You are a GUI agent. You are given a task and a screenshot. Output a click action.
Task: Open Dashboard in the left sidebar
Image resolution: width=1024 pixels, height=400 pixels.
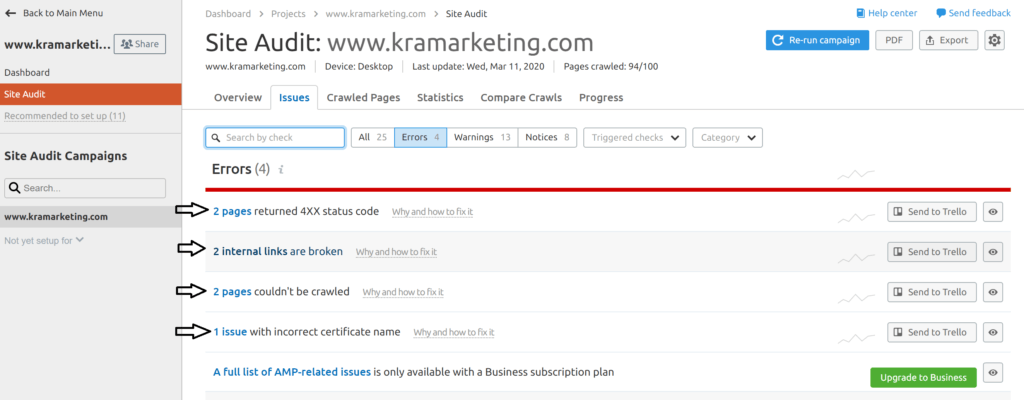tap(27, 73)
